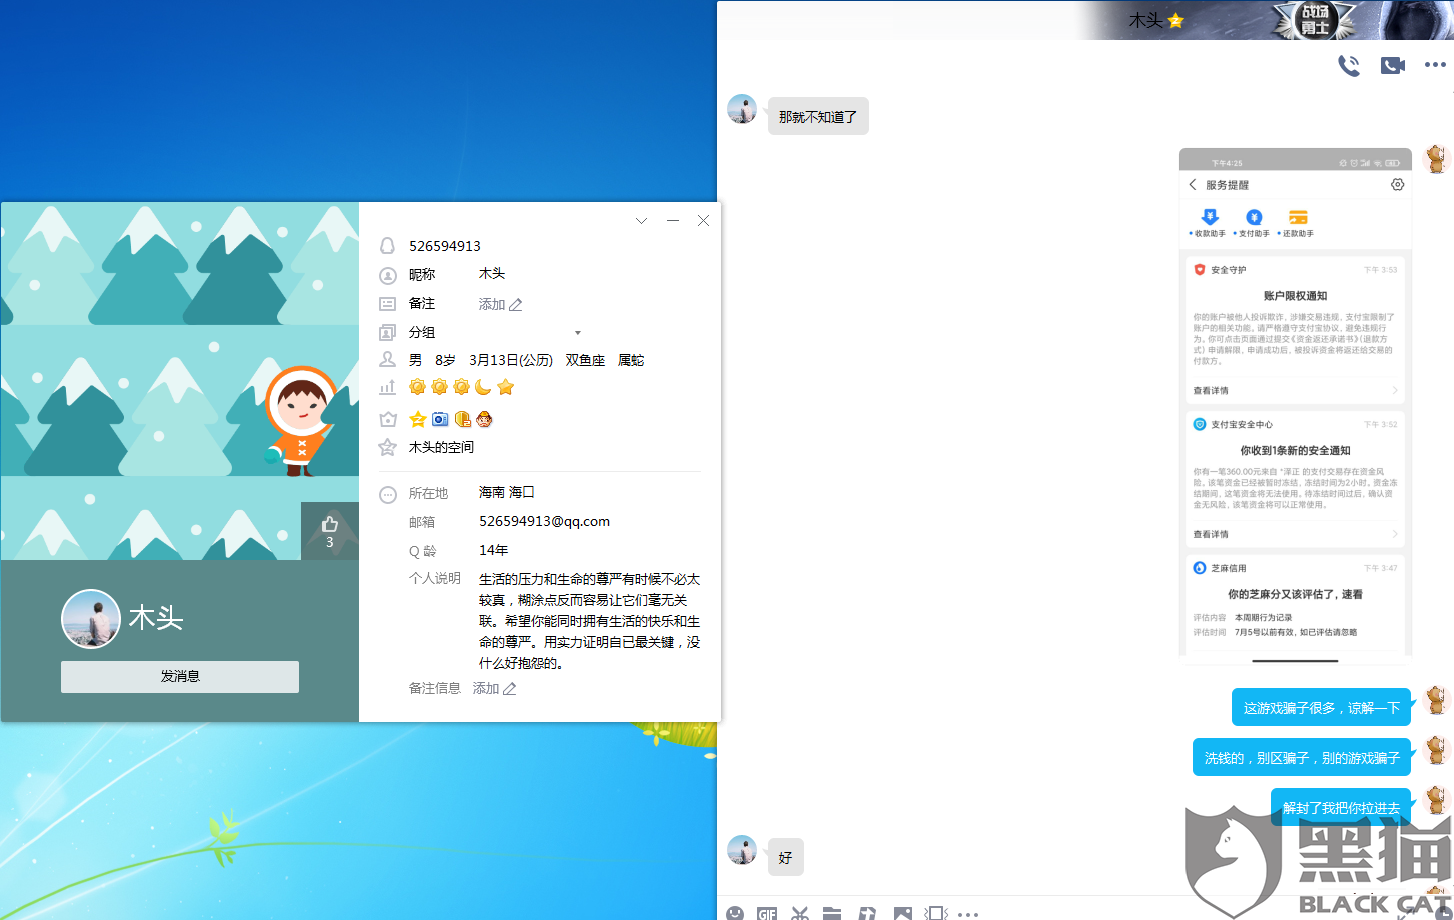Click 添加 next to 备注
The height and width of the screenshot is (920, 1454).
(x=491, y=304)
